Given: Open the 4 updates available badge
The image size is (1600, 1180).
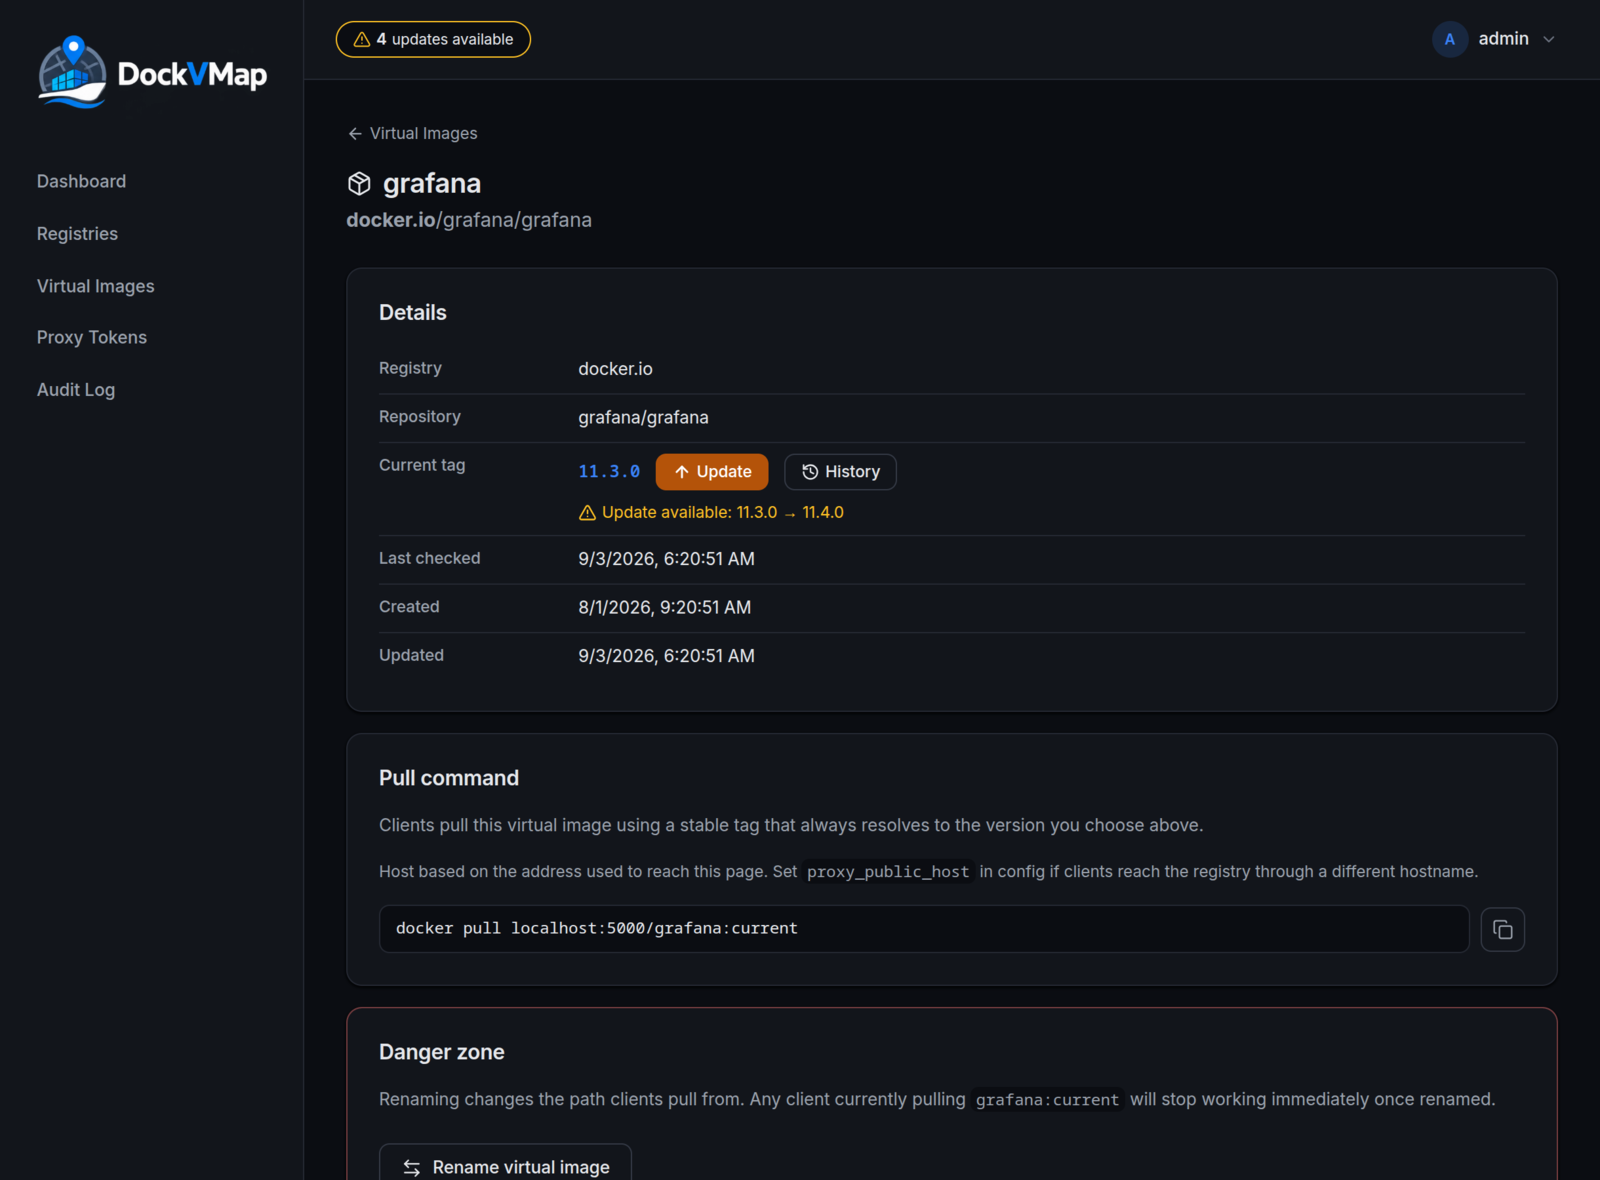Looking at the screenshot, I should point(433,39).
